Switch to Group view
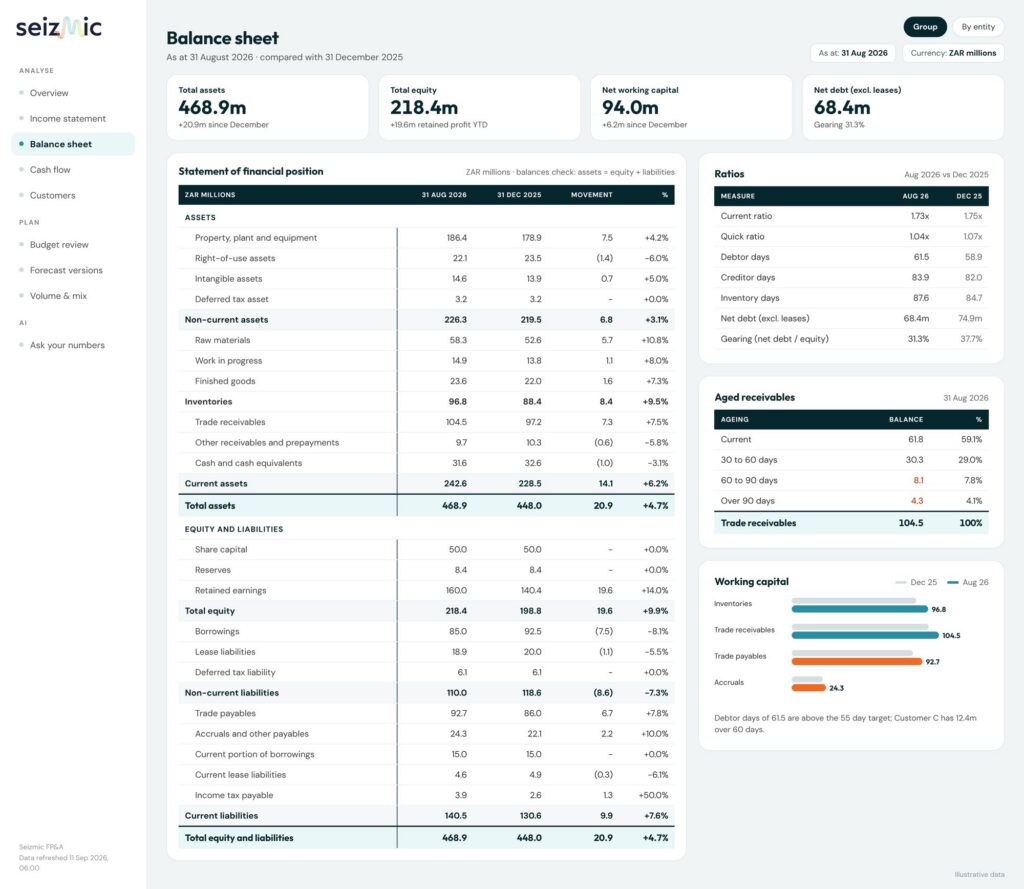The width and height of the screenshot is (1024, 889). 925,27
